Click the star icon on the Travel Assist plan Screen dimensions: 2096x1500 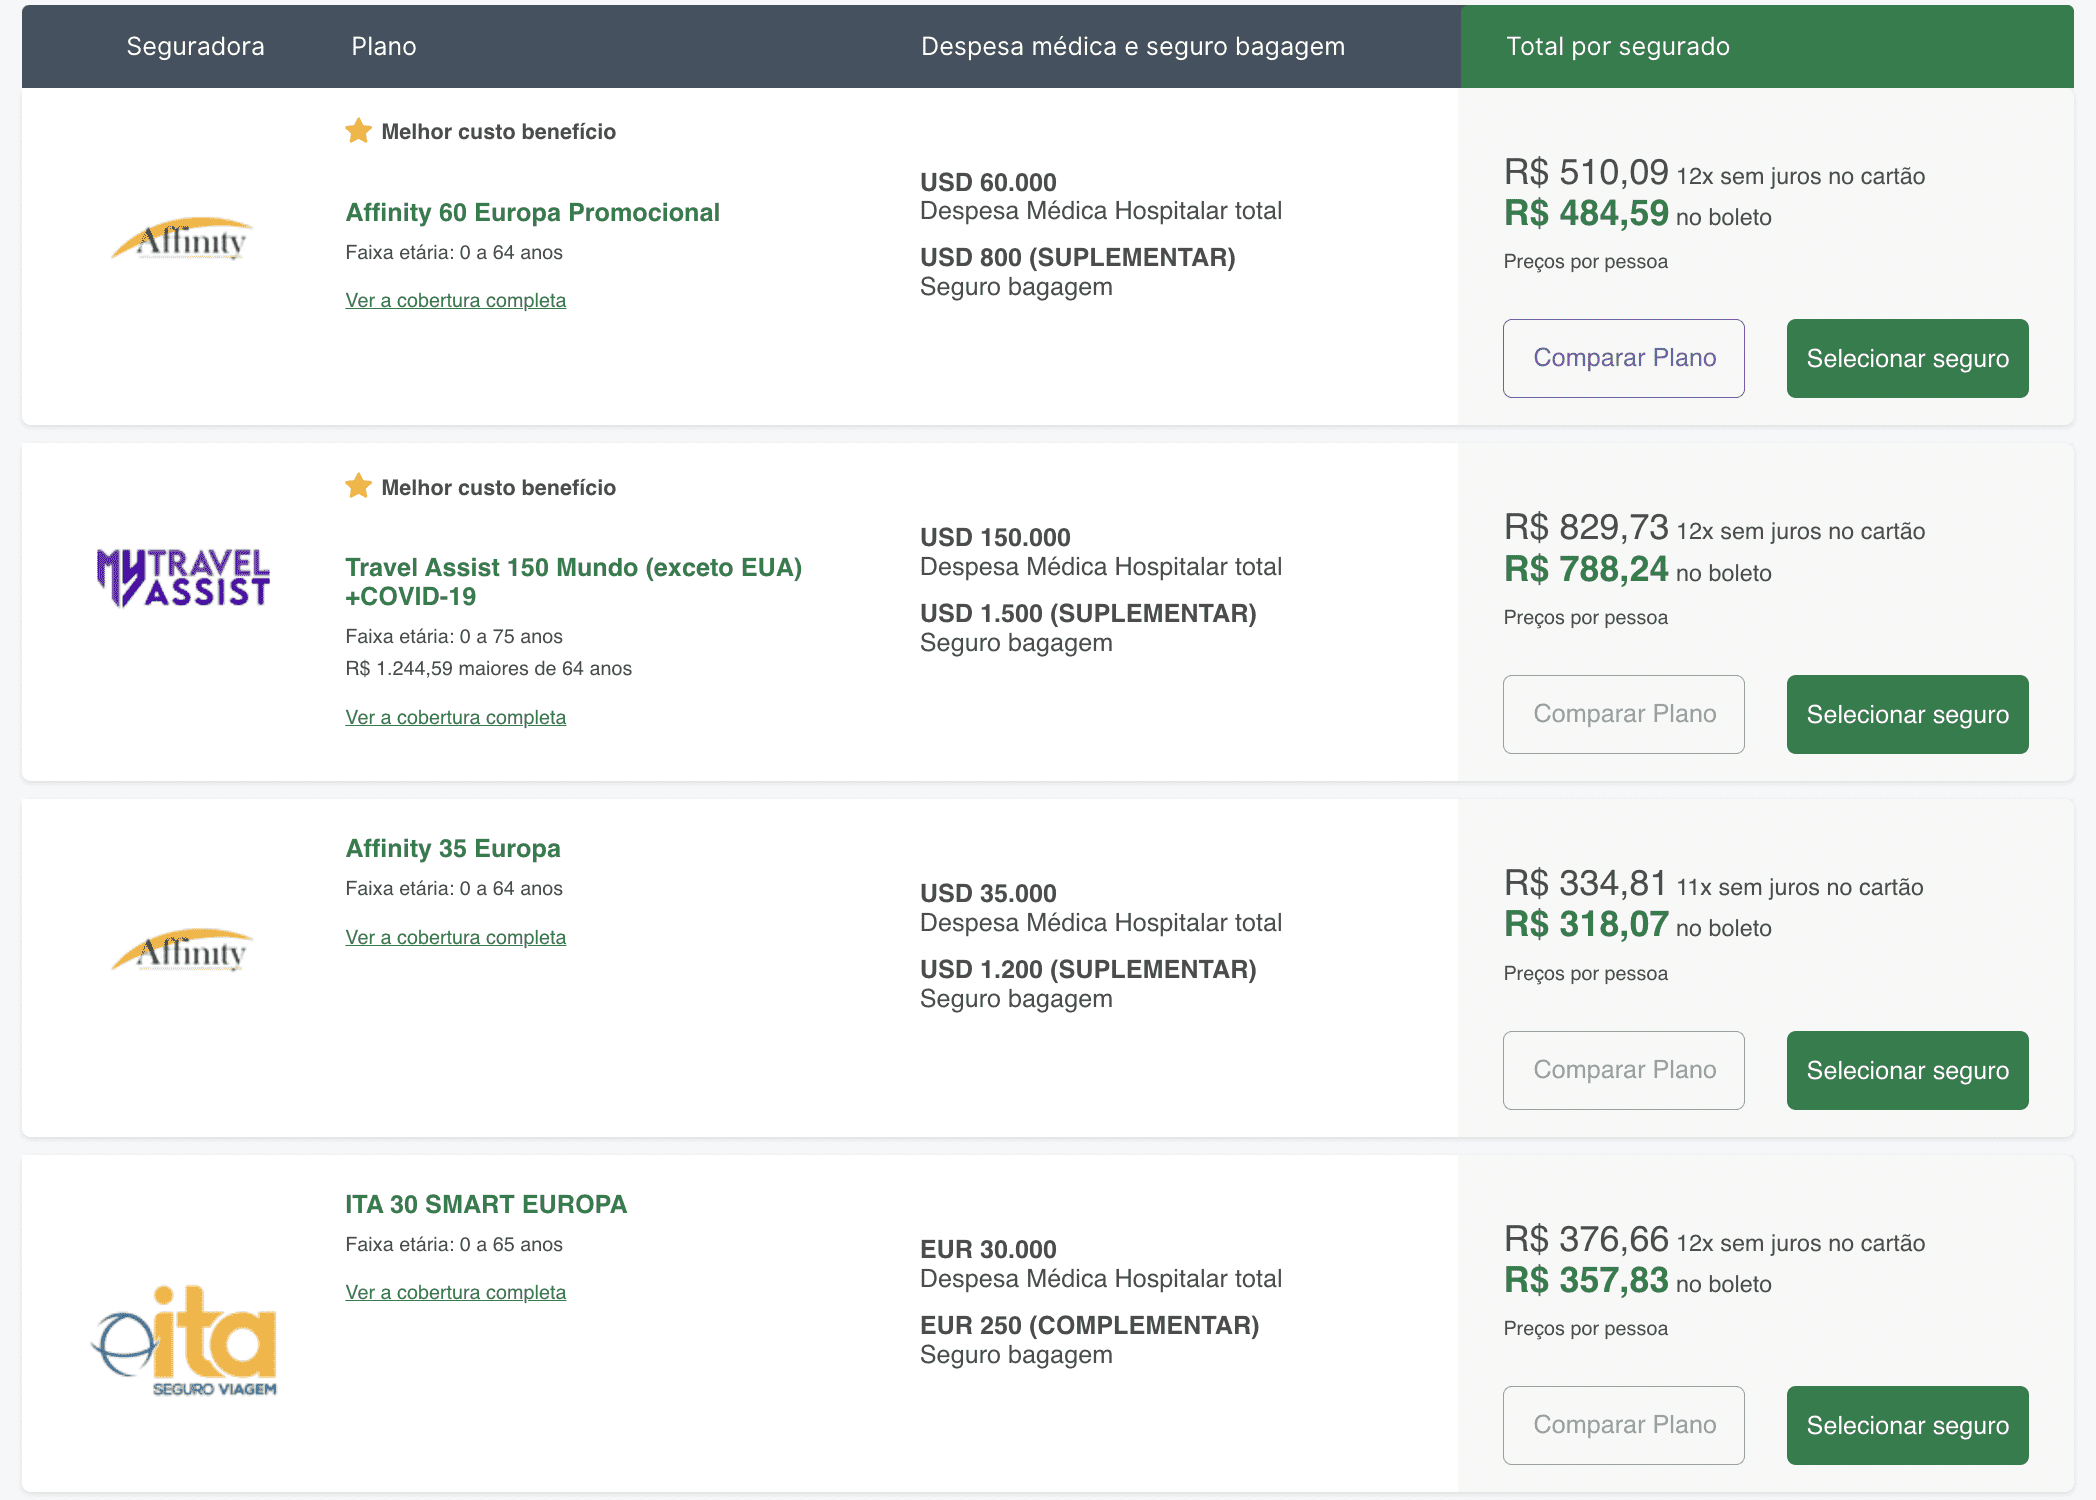coord(358,487)
